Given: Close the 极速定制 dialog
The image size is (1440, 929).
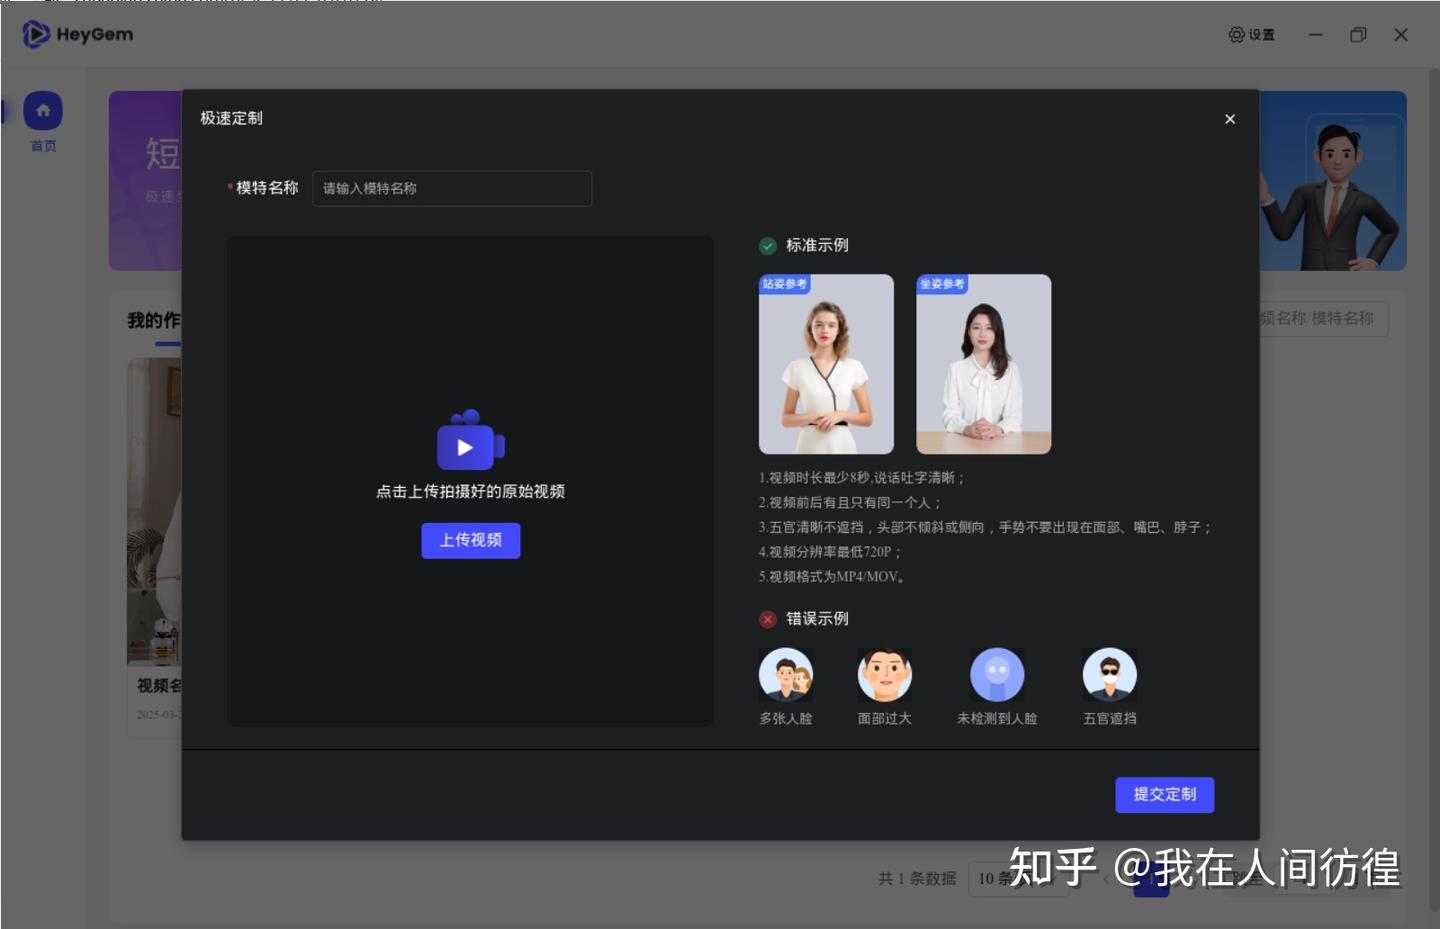Looking at the screenshot, I should tap(1229, 118).
